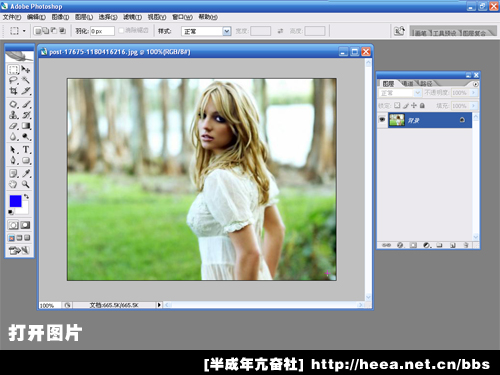Select the Magic Wand tool

26,80
